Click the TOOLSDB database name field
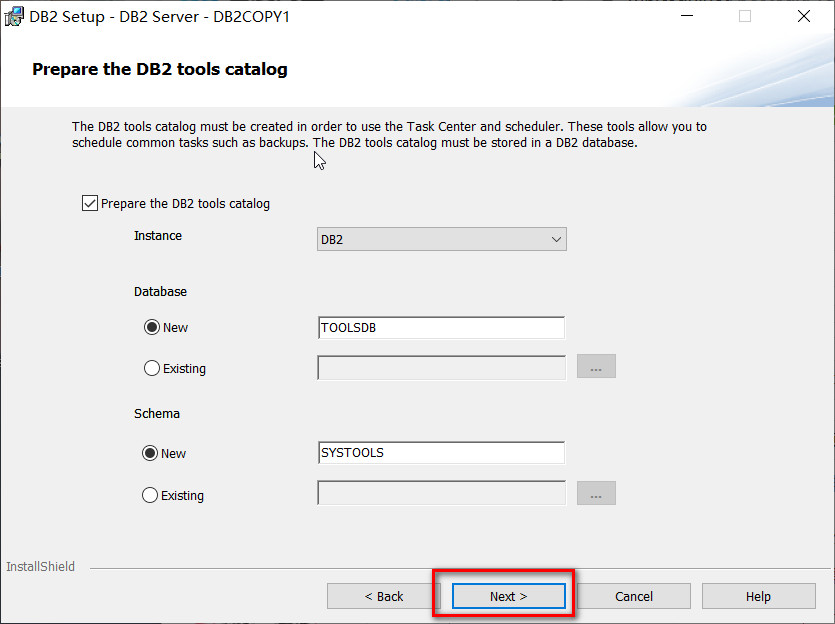This screenshot has width=835, height=624. pyautogui.click(x=441, y=327)
